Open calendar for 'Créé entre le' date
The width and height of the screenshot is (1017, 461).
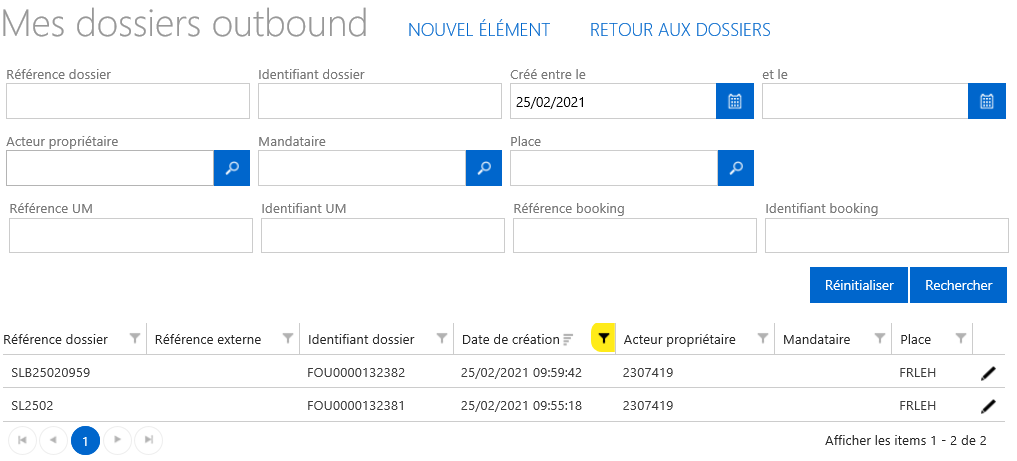pos(734,101)
